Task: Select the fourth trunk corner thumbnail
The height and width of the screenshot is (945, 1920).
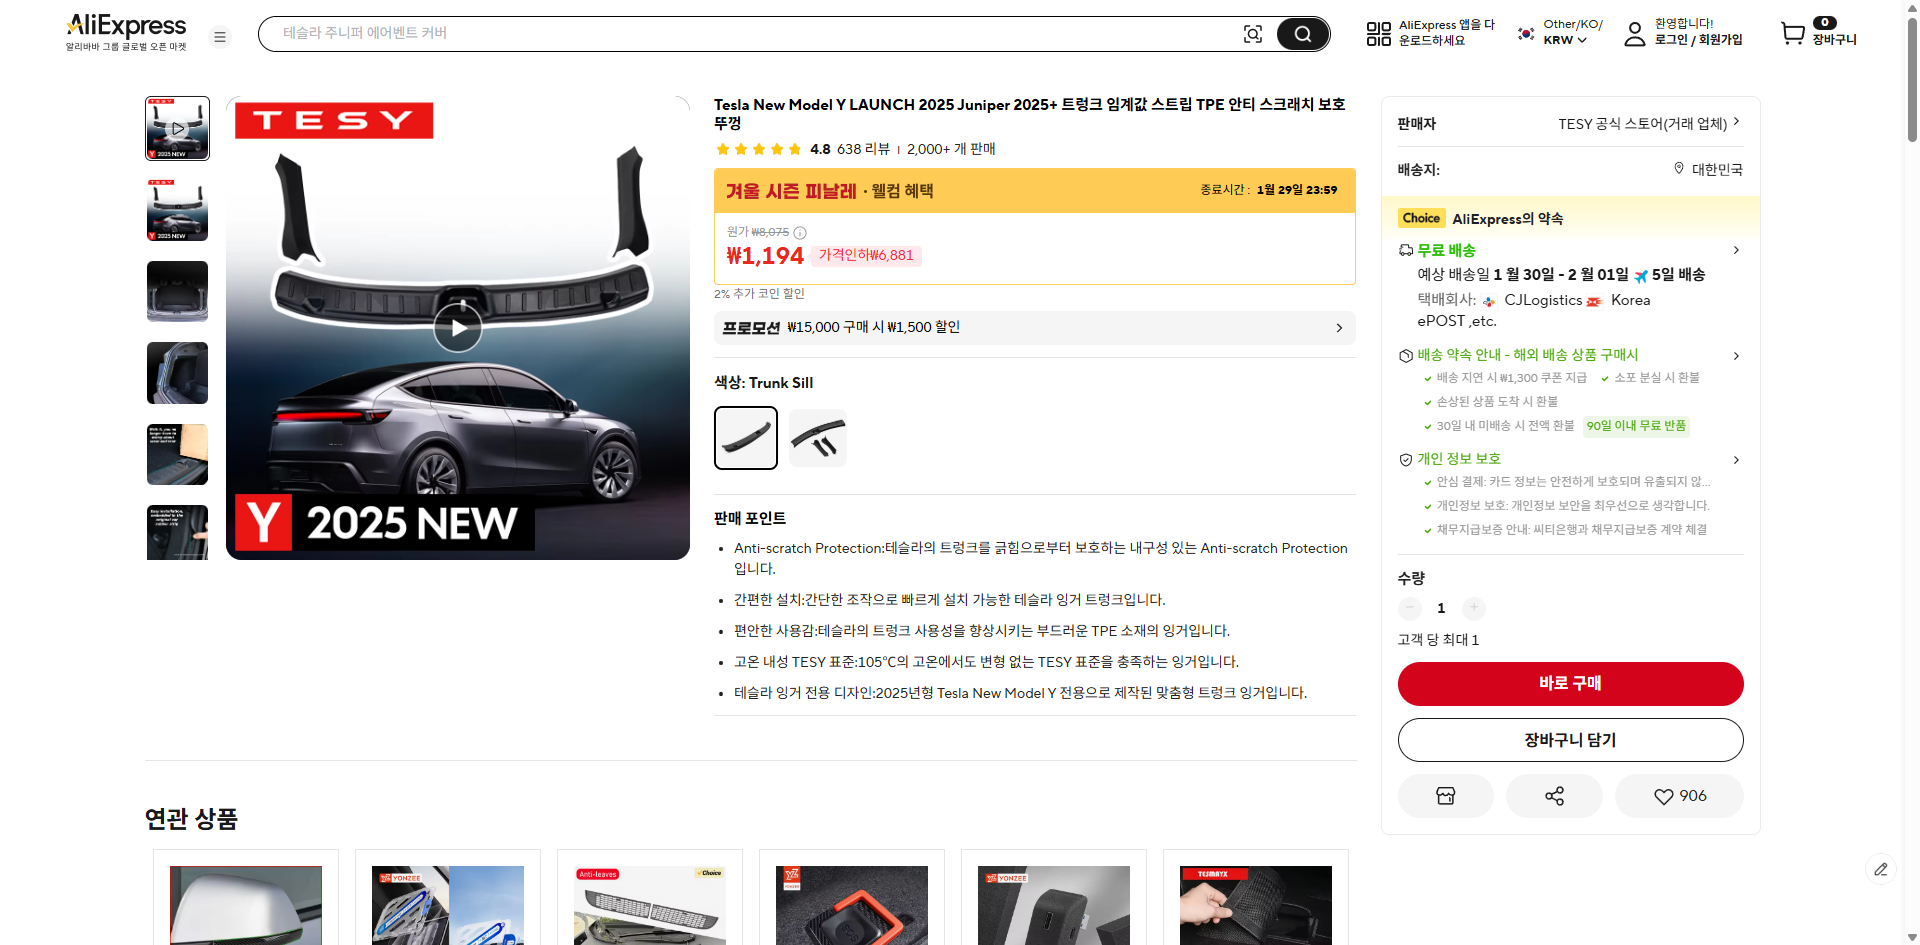Action: [178, 373]
